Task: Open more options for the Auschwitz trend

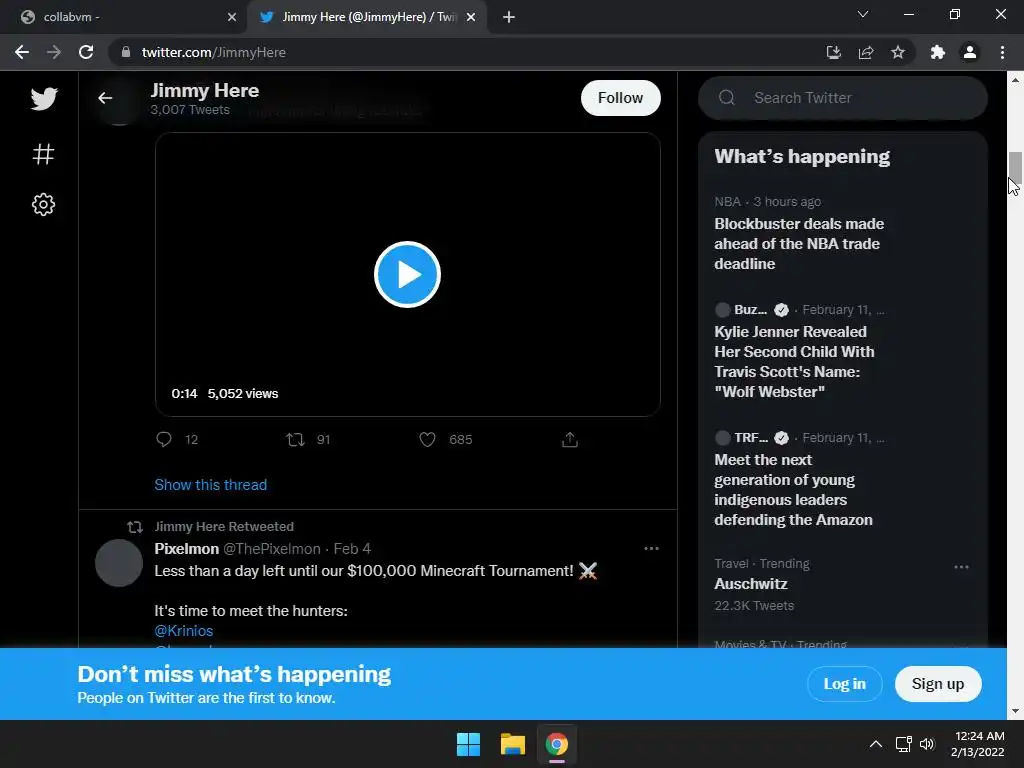Action: [x=961, y=567]
